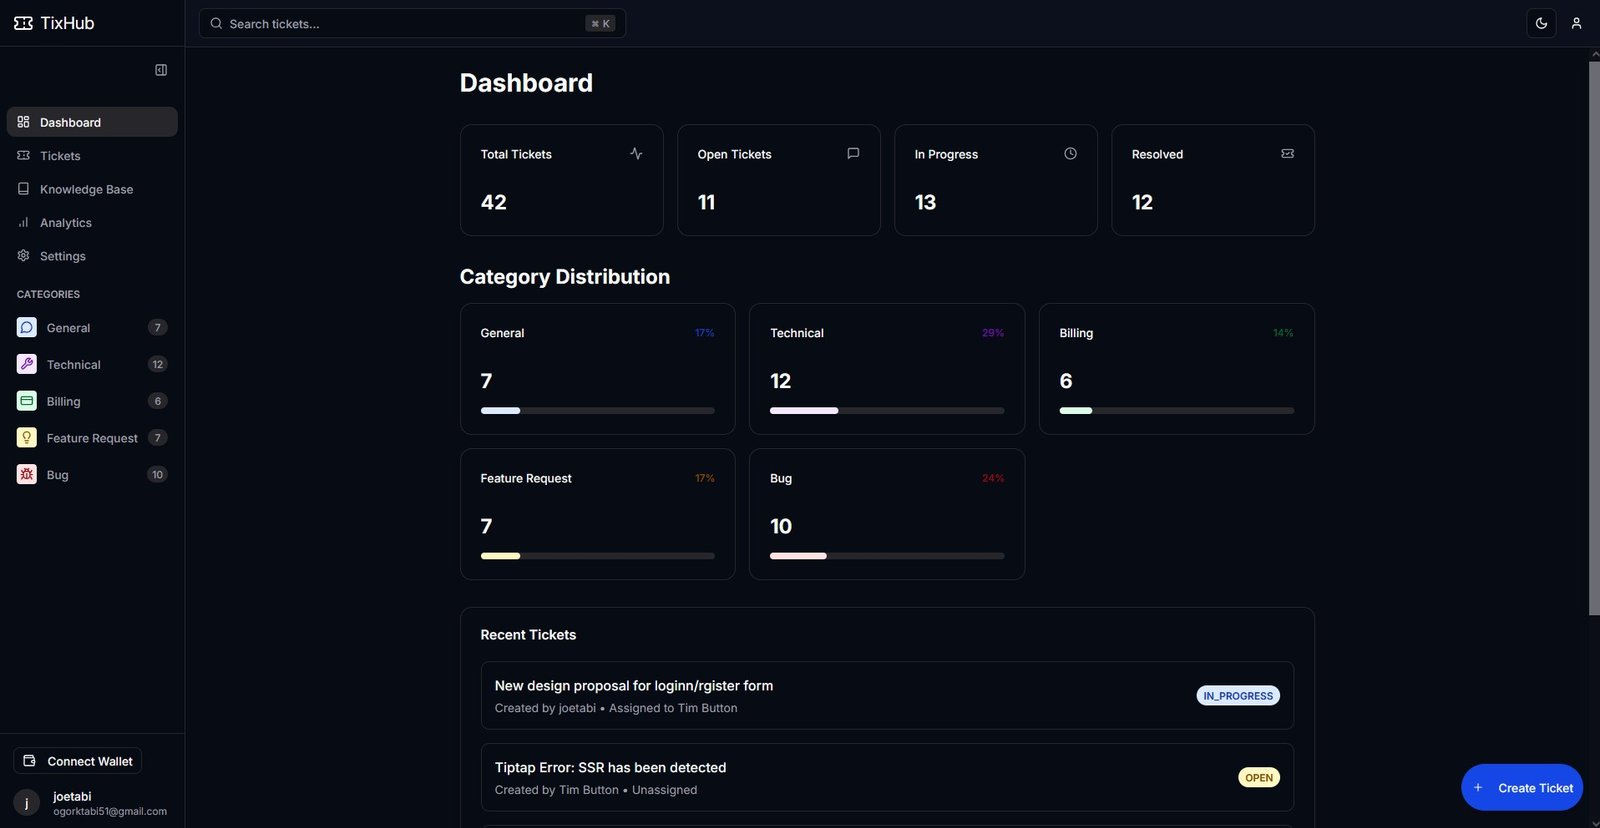Click the Bug distribution progress bar
The height and width of the screenshot is (828, 1600).
click(887, 555)
